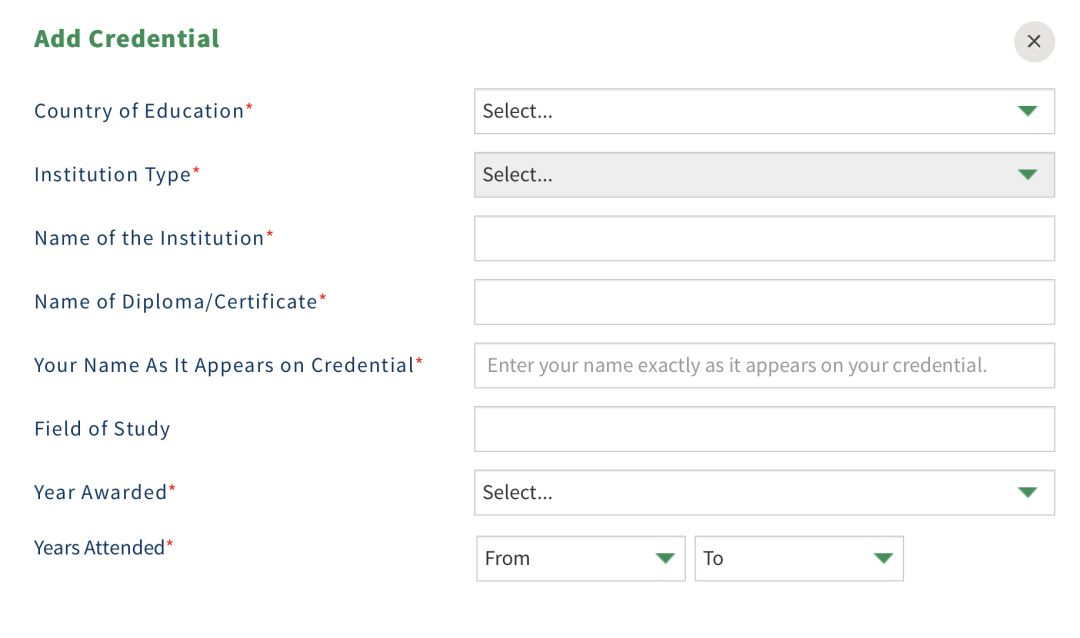Open the Year Awarded dropdown
Image resolution: width=1080 pixels, height=638 pixels.
coord(764,492)
